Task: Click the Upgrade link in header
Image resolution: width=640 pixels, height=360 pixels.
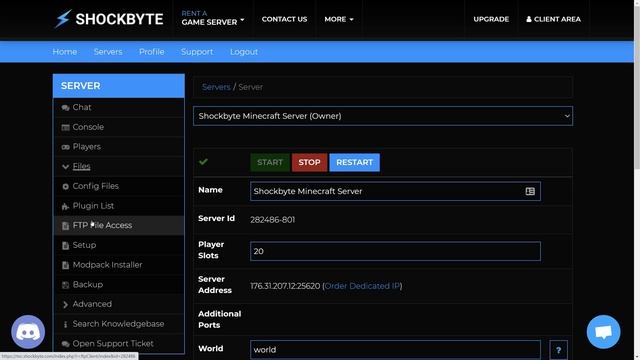Action: pos(491,19)
